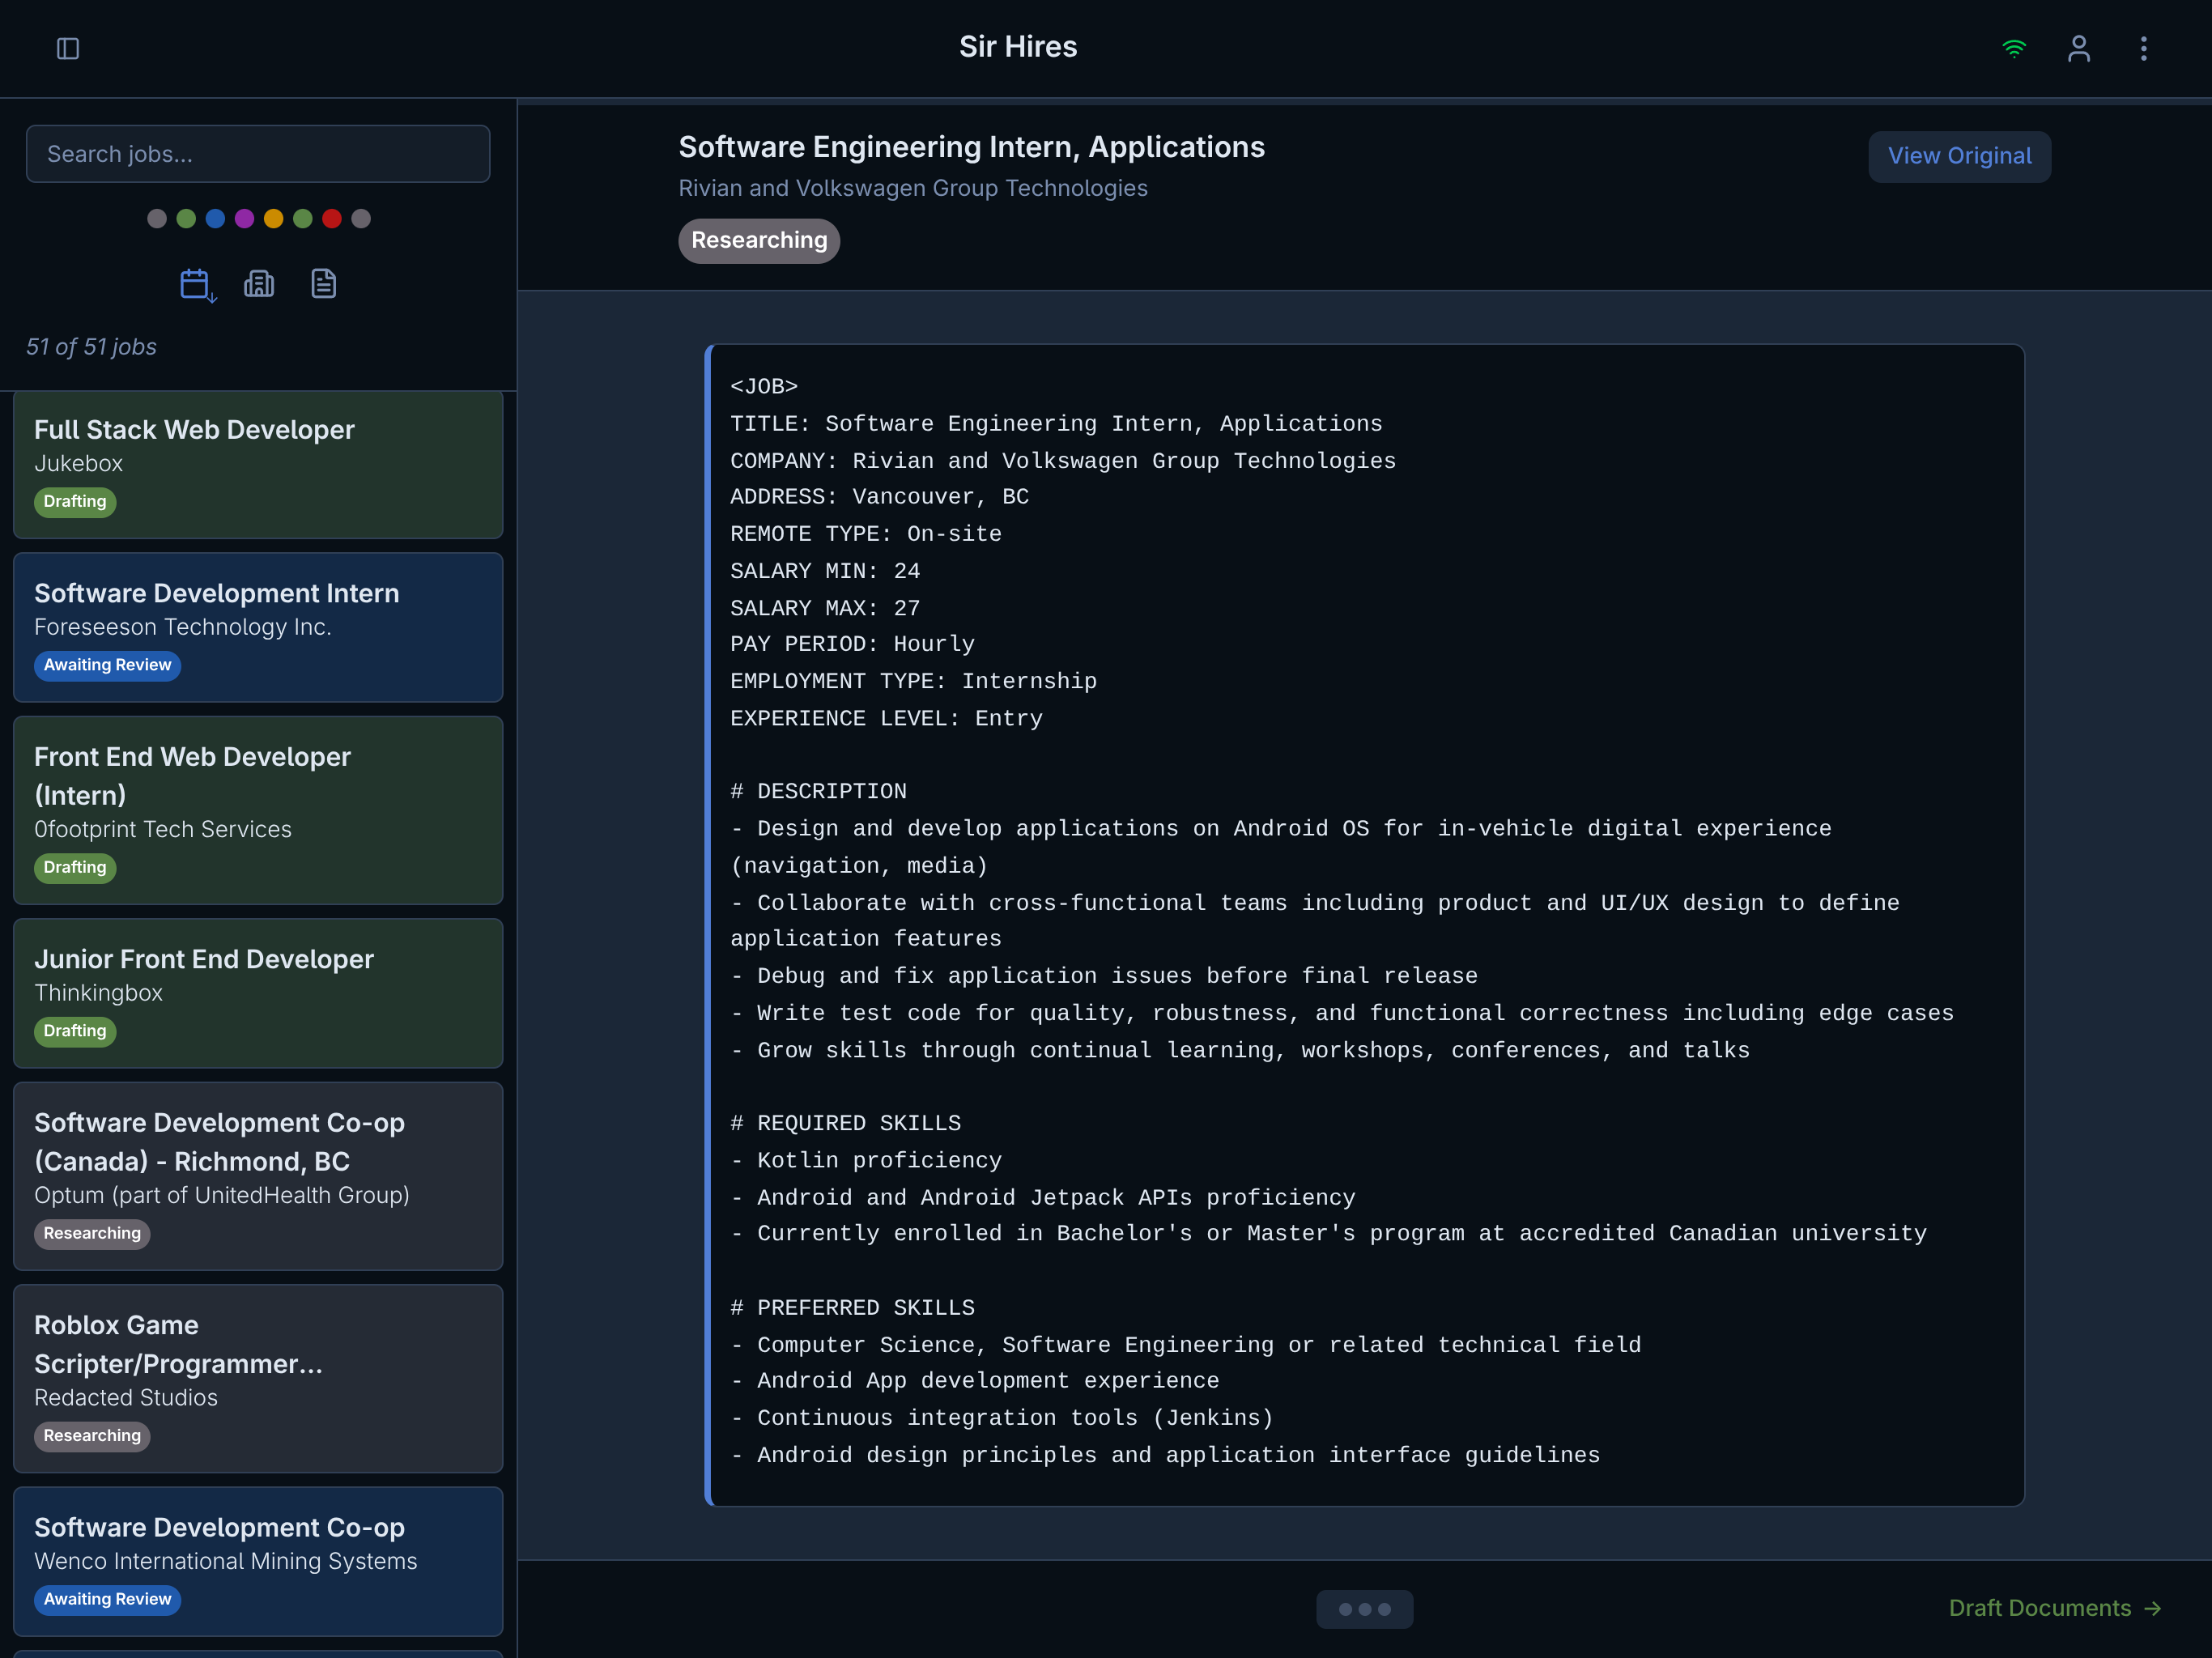Click the green Wi-Fi connection status icon
2212x1658 pixels.
coord(2014,48)
